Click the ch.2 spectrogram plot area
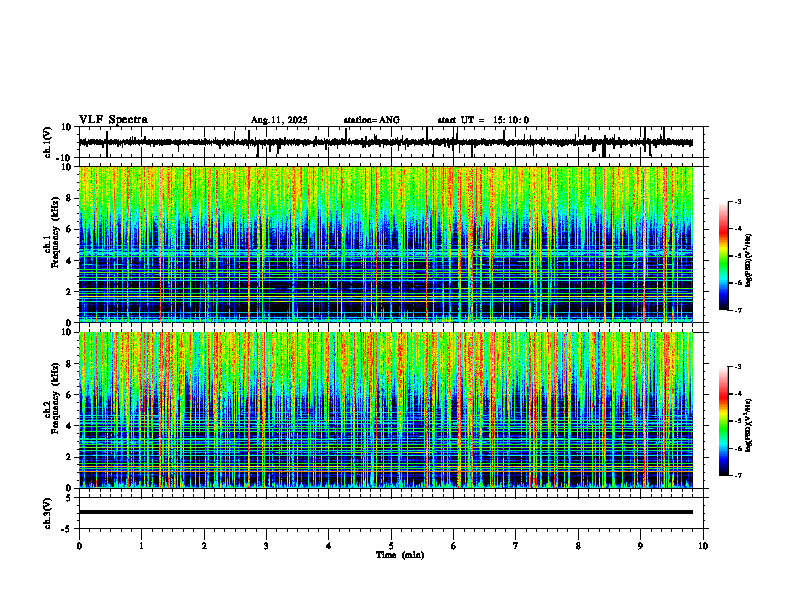Image resolution: width=792 pixels, height=612 pixels. [385, 410]
